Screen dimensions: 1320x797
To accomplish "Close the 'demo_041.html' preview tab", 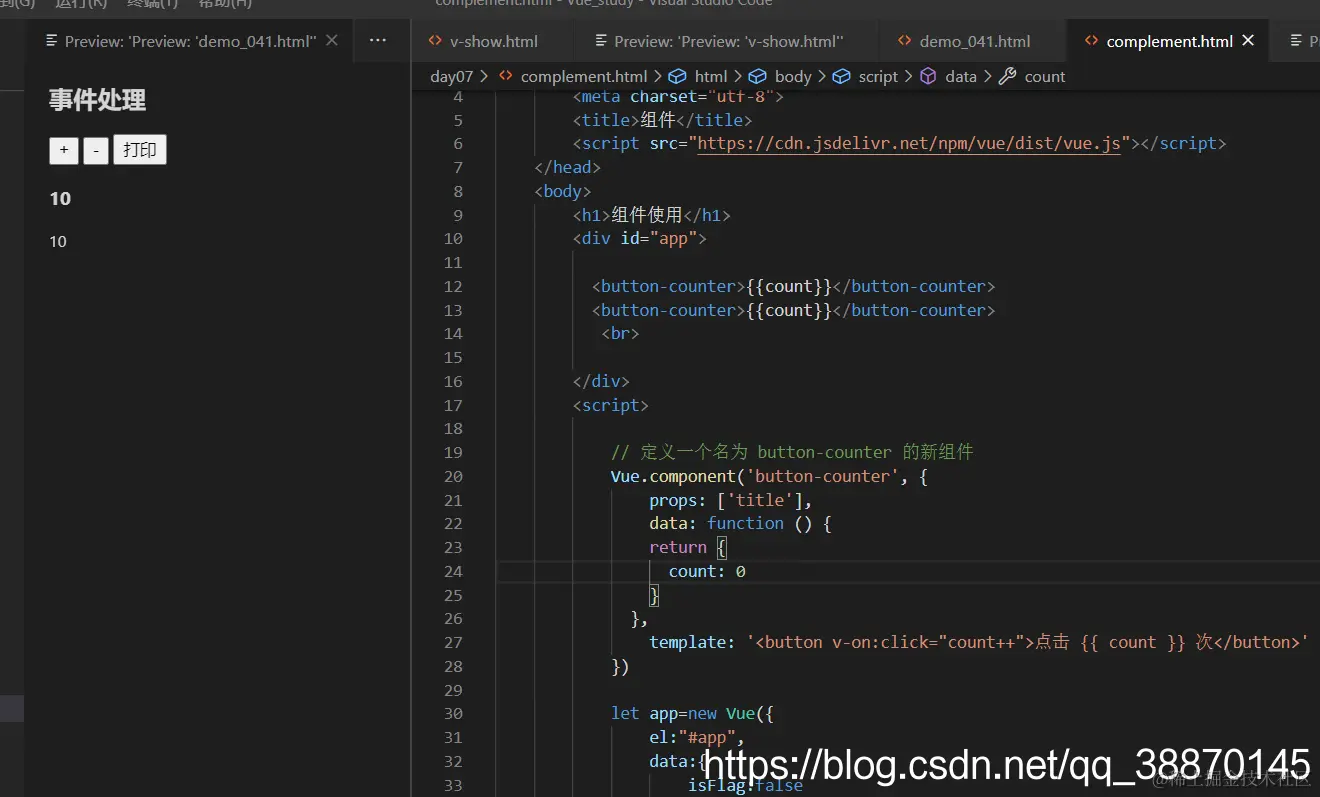I will pos(332,41).
